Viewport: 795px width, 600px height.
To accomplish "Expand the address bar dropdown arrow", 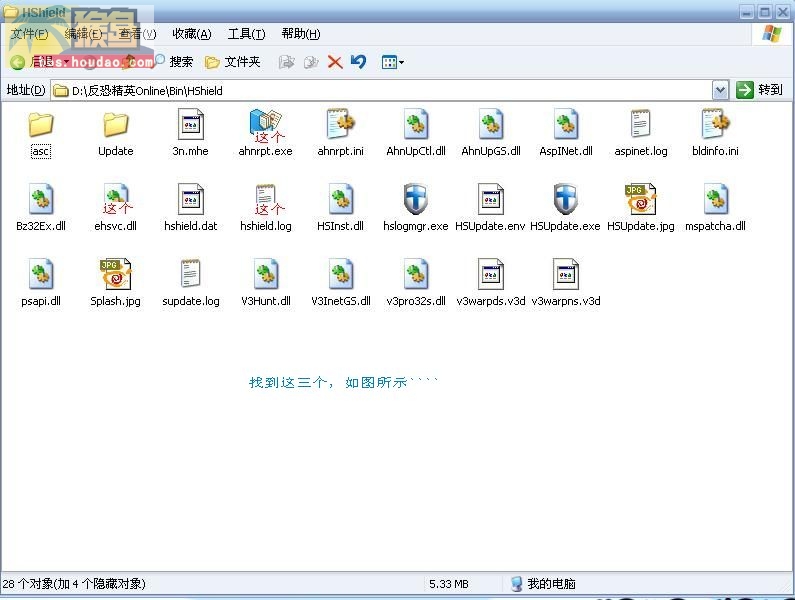I will pyautogui.click(x=720, y=90).
